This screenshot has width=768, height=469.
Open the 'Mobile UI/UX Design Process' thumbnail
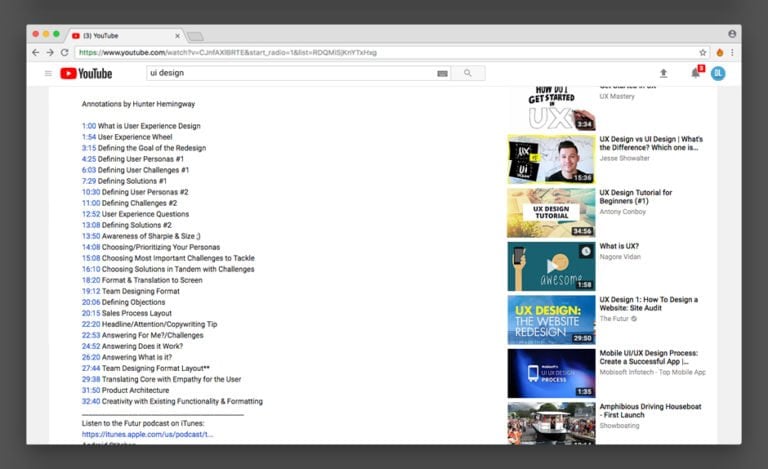coord(552,373)
